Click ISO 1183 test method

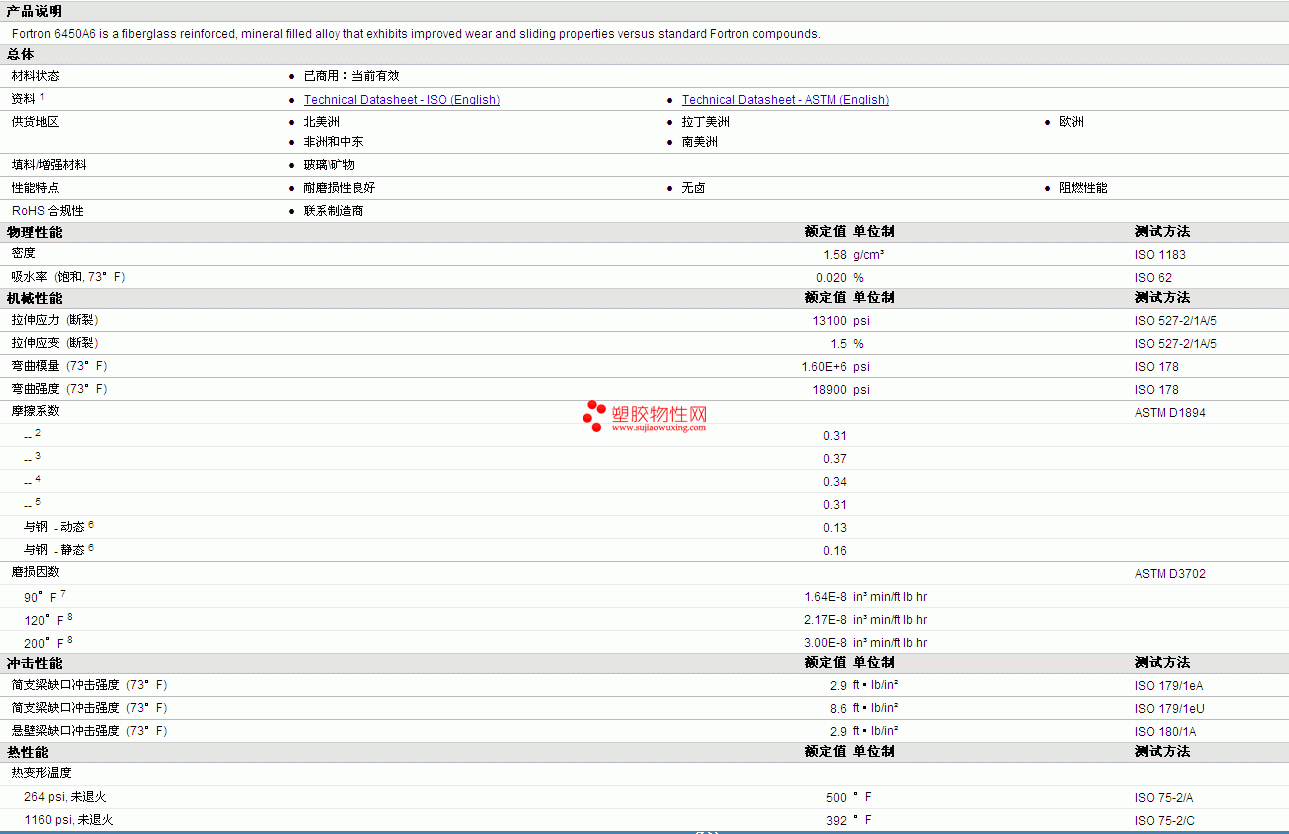pyautogui.click(x=1160, y=255)
